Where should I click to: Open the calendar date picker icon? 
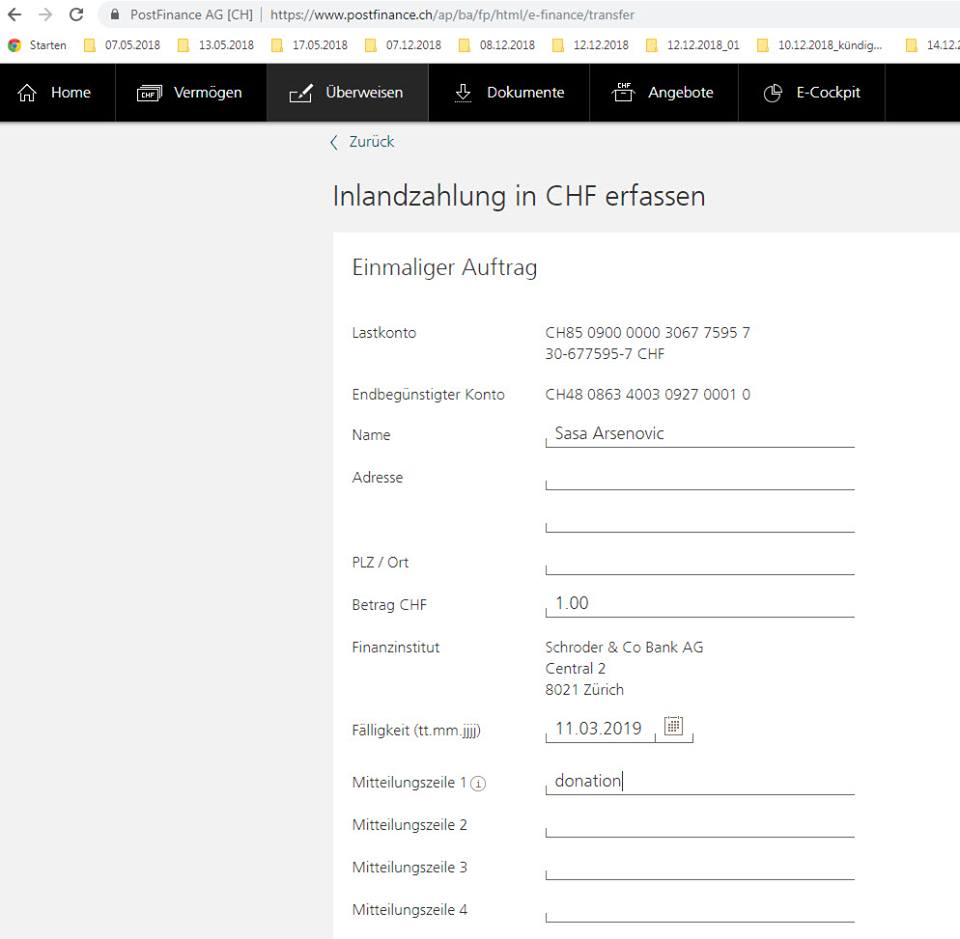674,727
